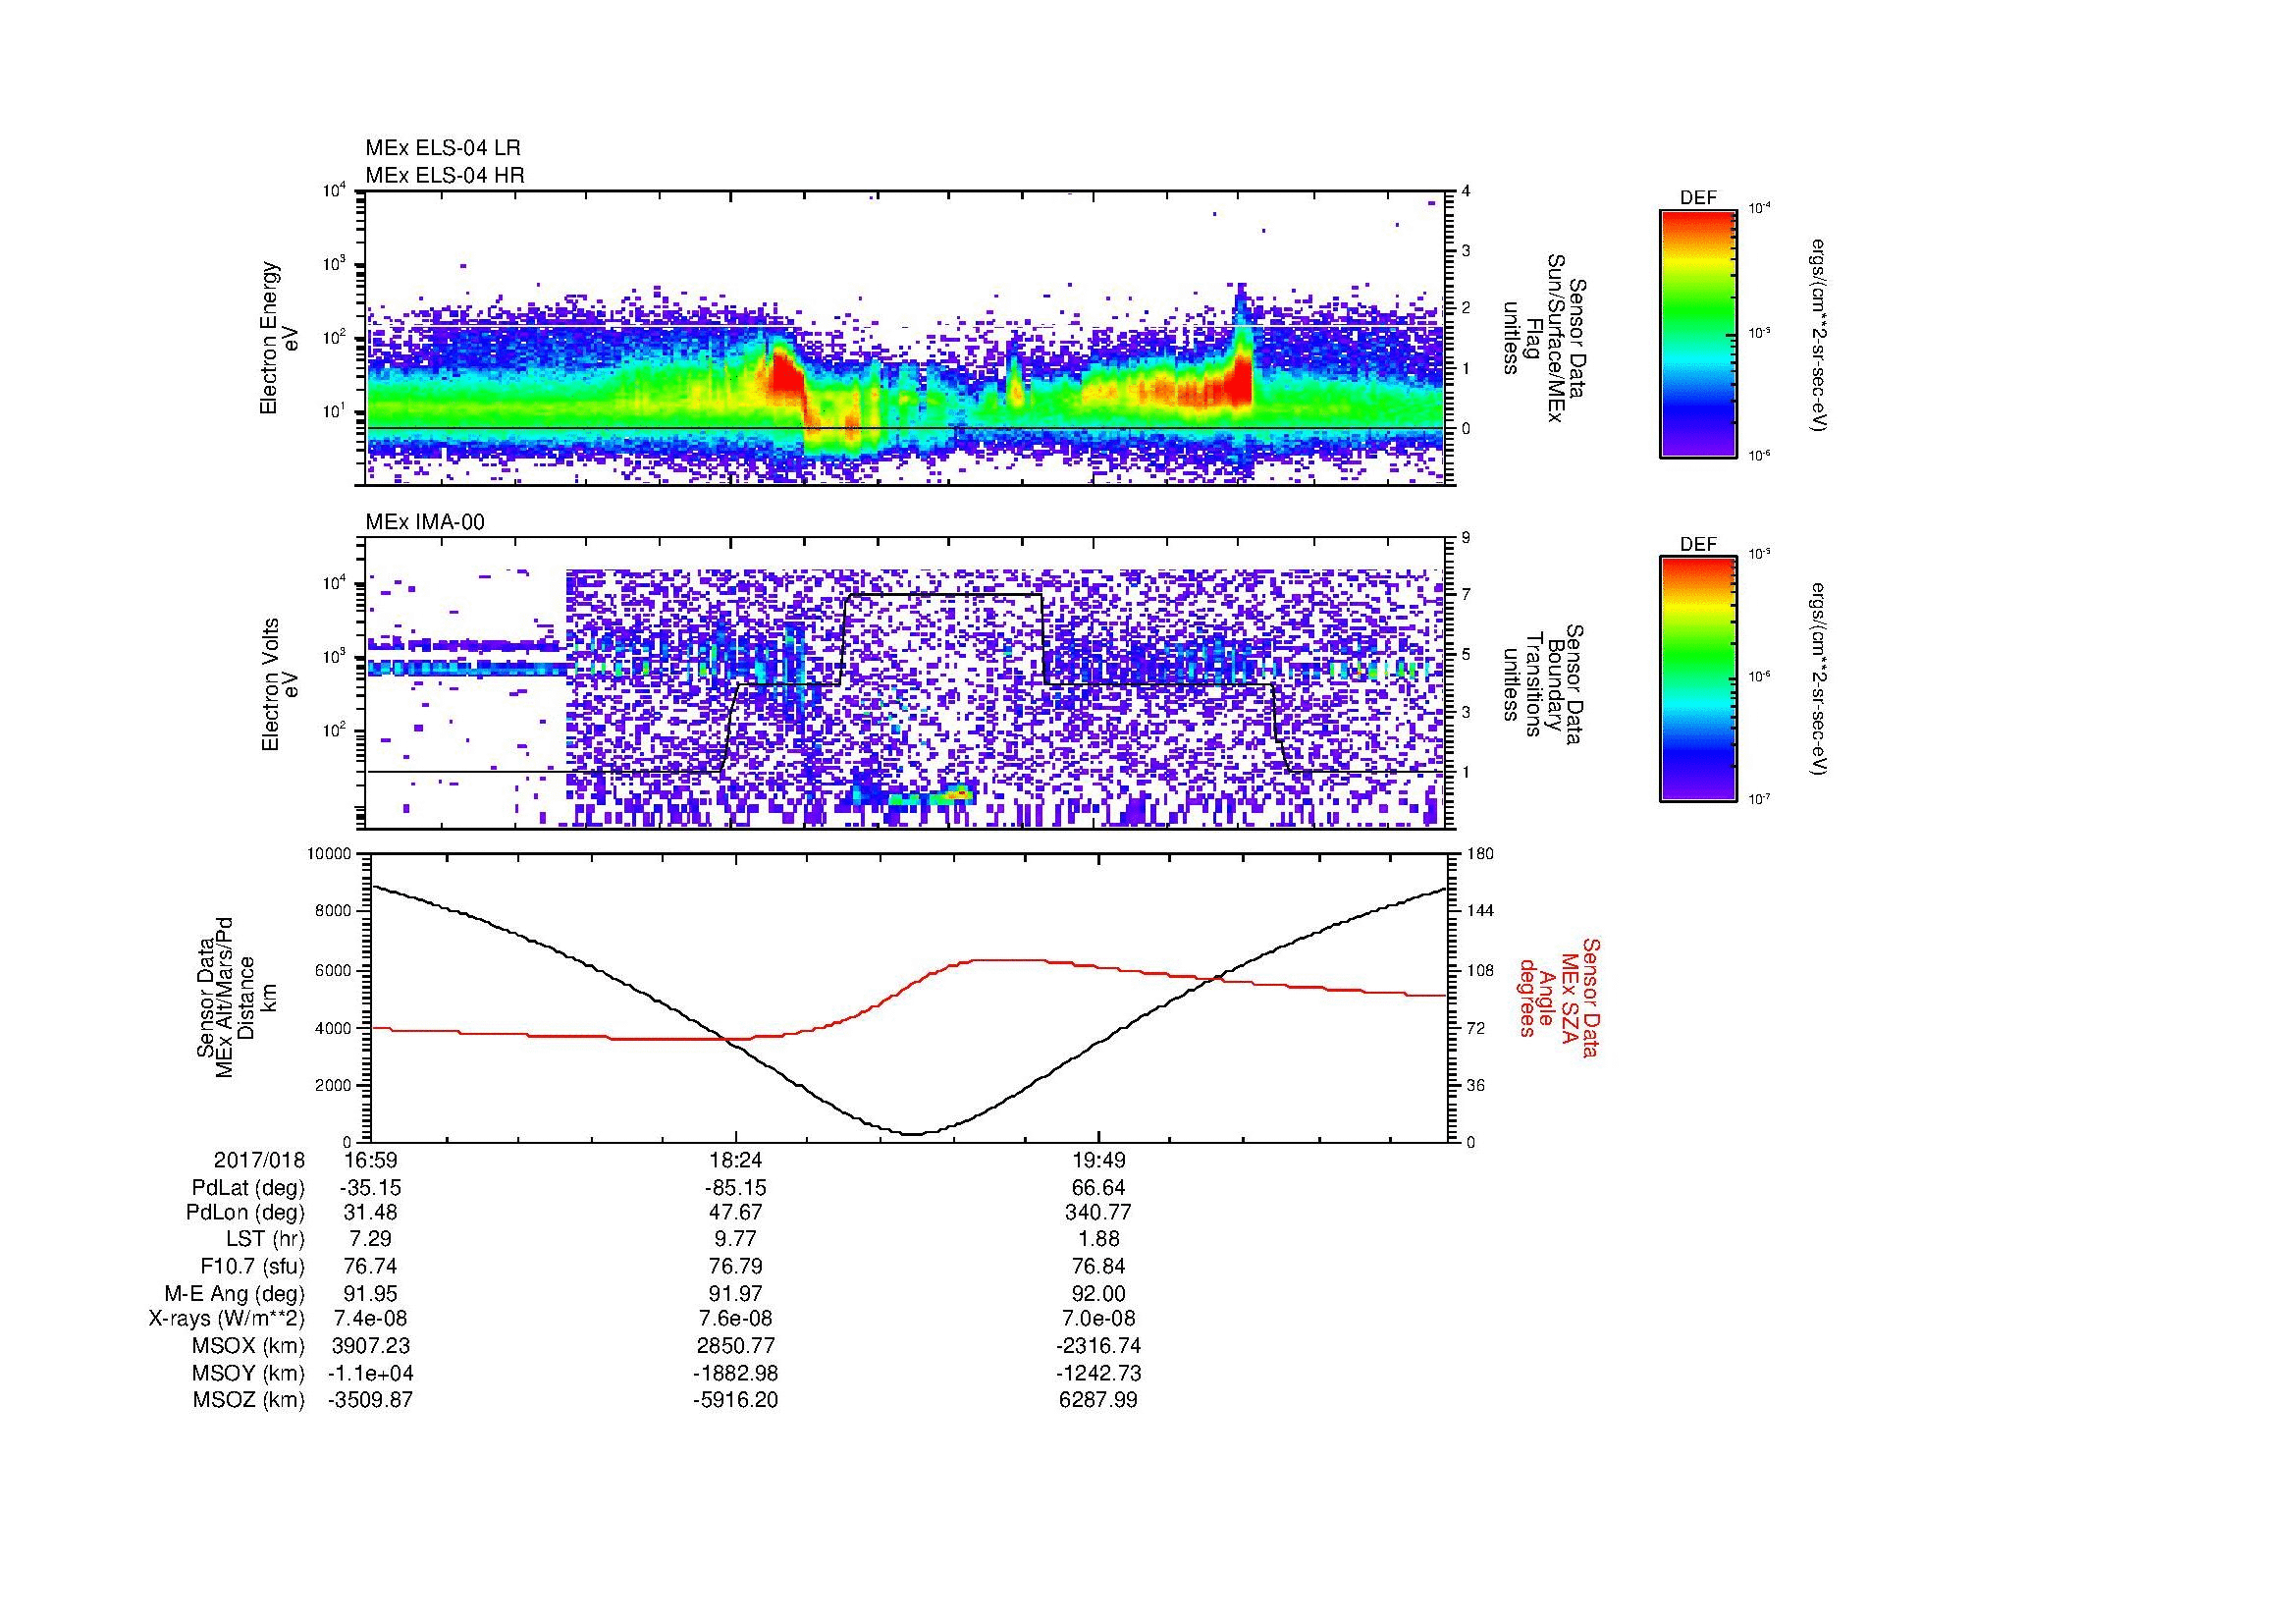Click the time tick label '19:49'

[1098, 1160]
